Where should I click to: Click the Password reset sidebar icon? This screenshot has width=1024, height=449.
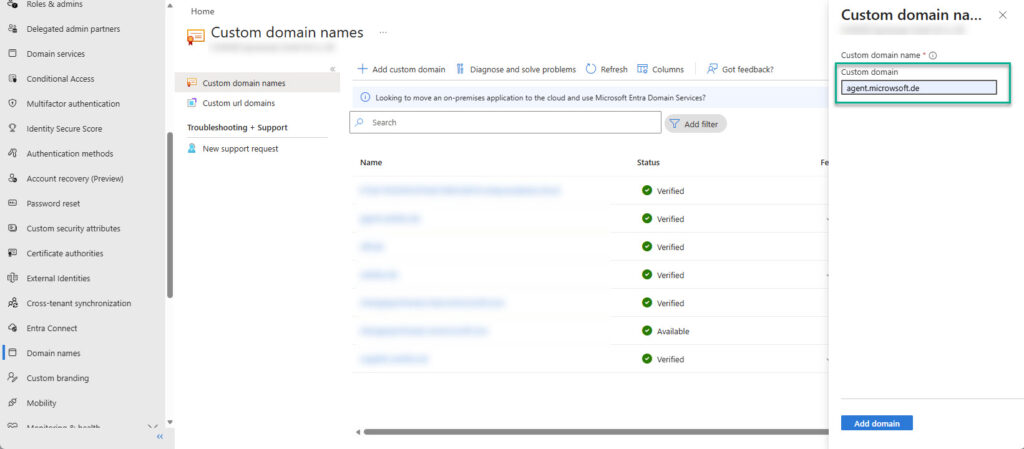click(12, 203)
